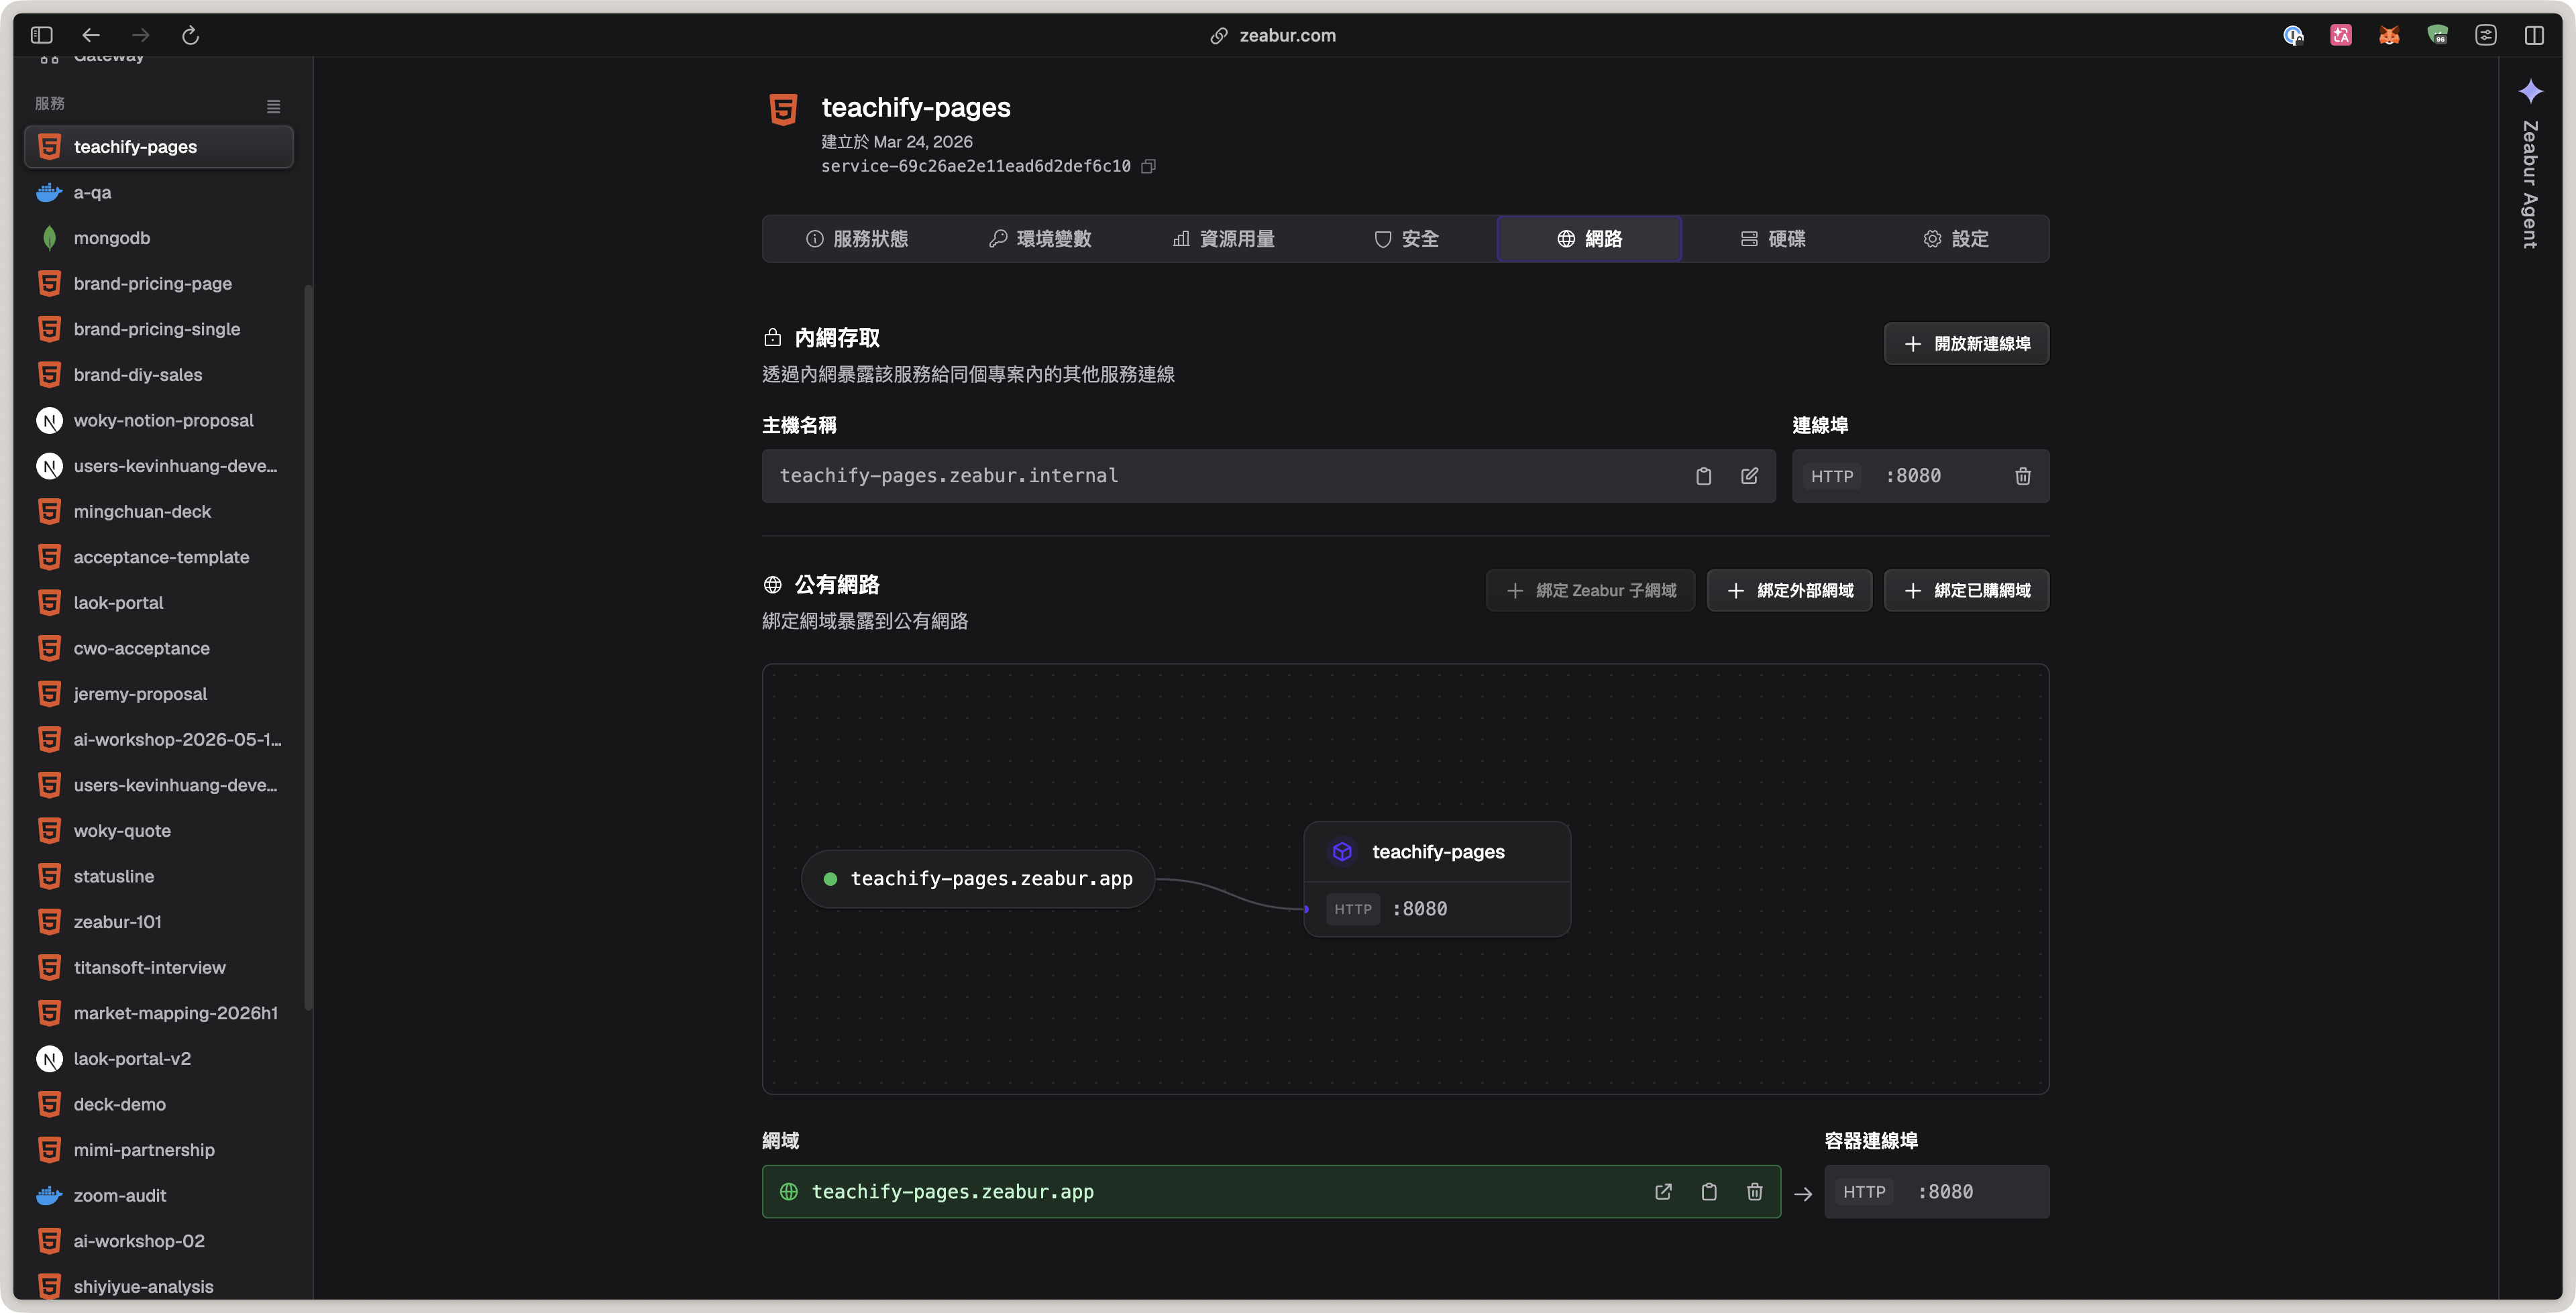The image size is (2576, 1313).
Task: Open the brand-pricing-single service
Action: pos(159,329)
